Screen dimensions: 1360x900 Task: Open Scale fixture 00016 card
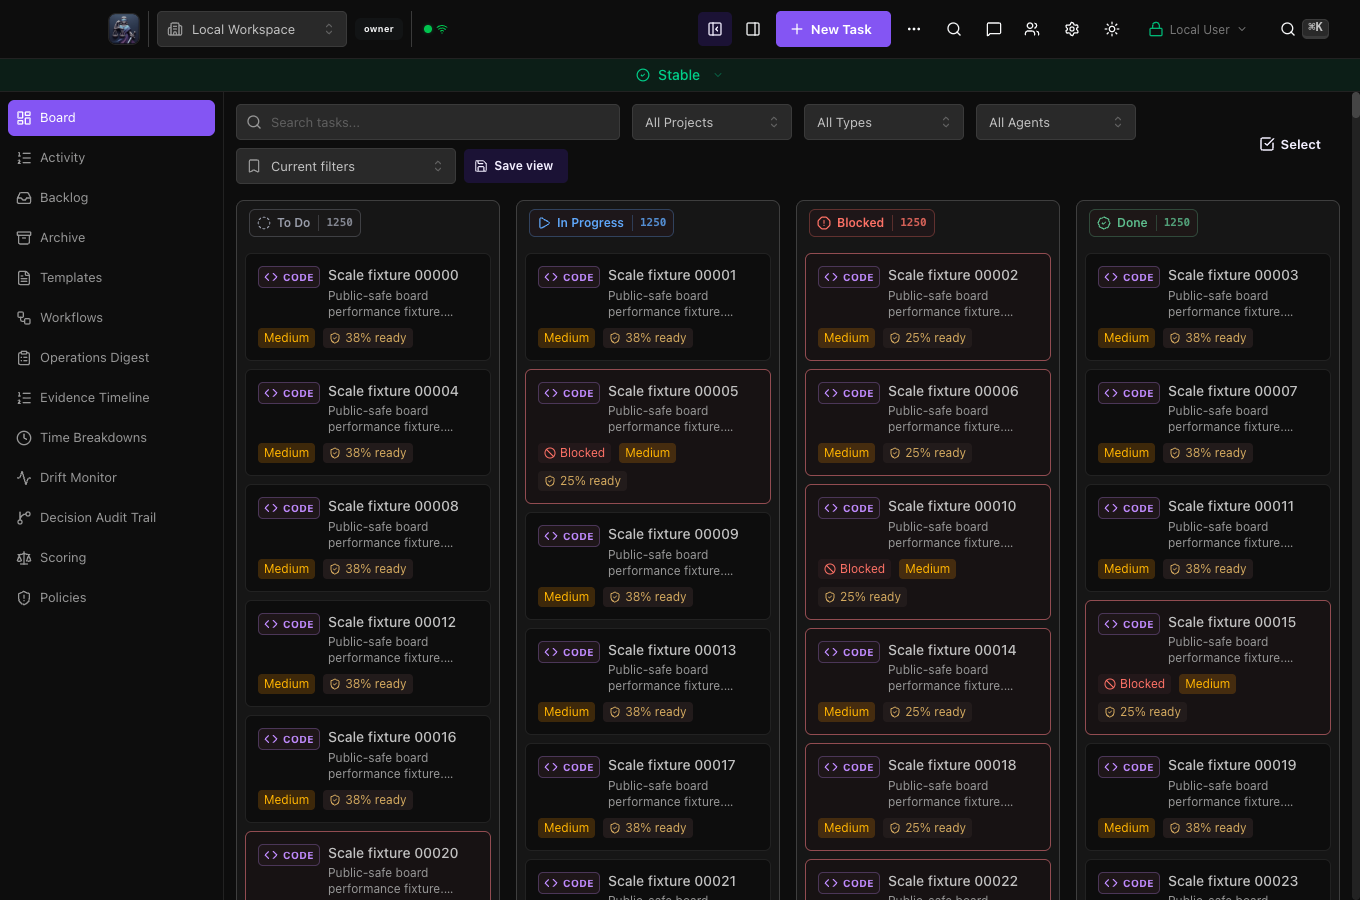pos(368,769)
